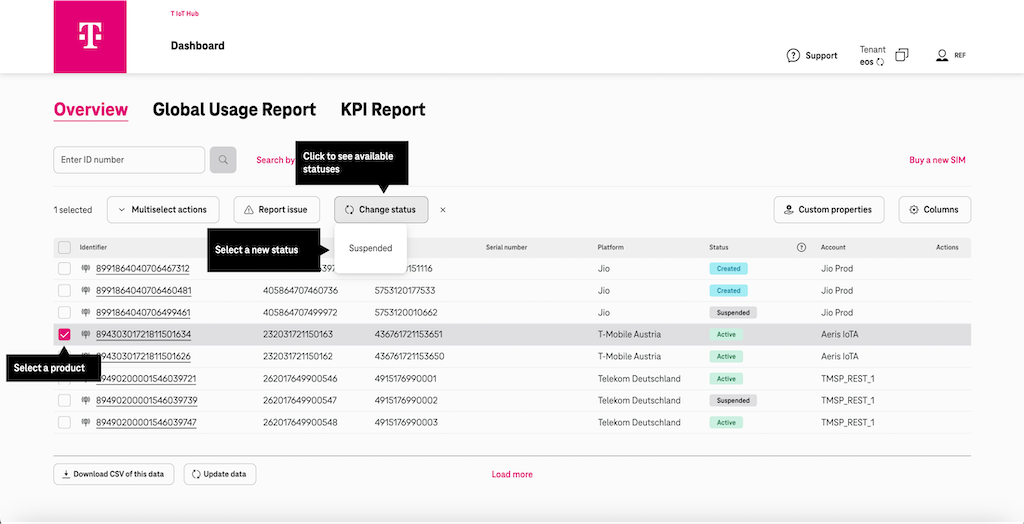Click the Update data button
The height and width of the screenshot is (524, 1024).
pos(220,474)
